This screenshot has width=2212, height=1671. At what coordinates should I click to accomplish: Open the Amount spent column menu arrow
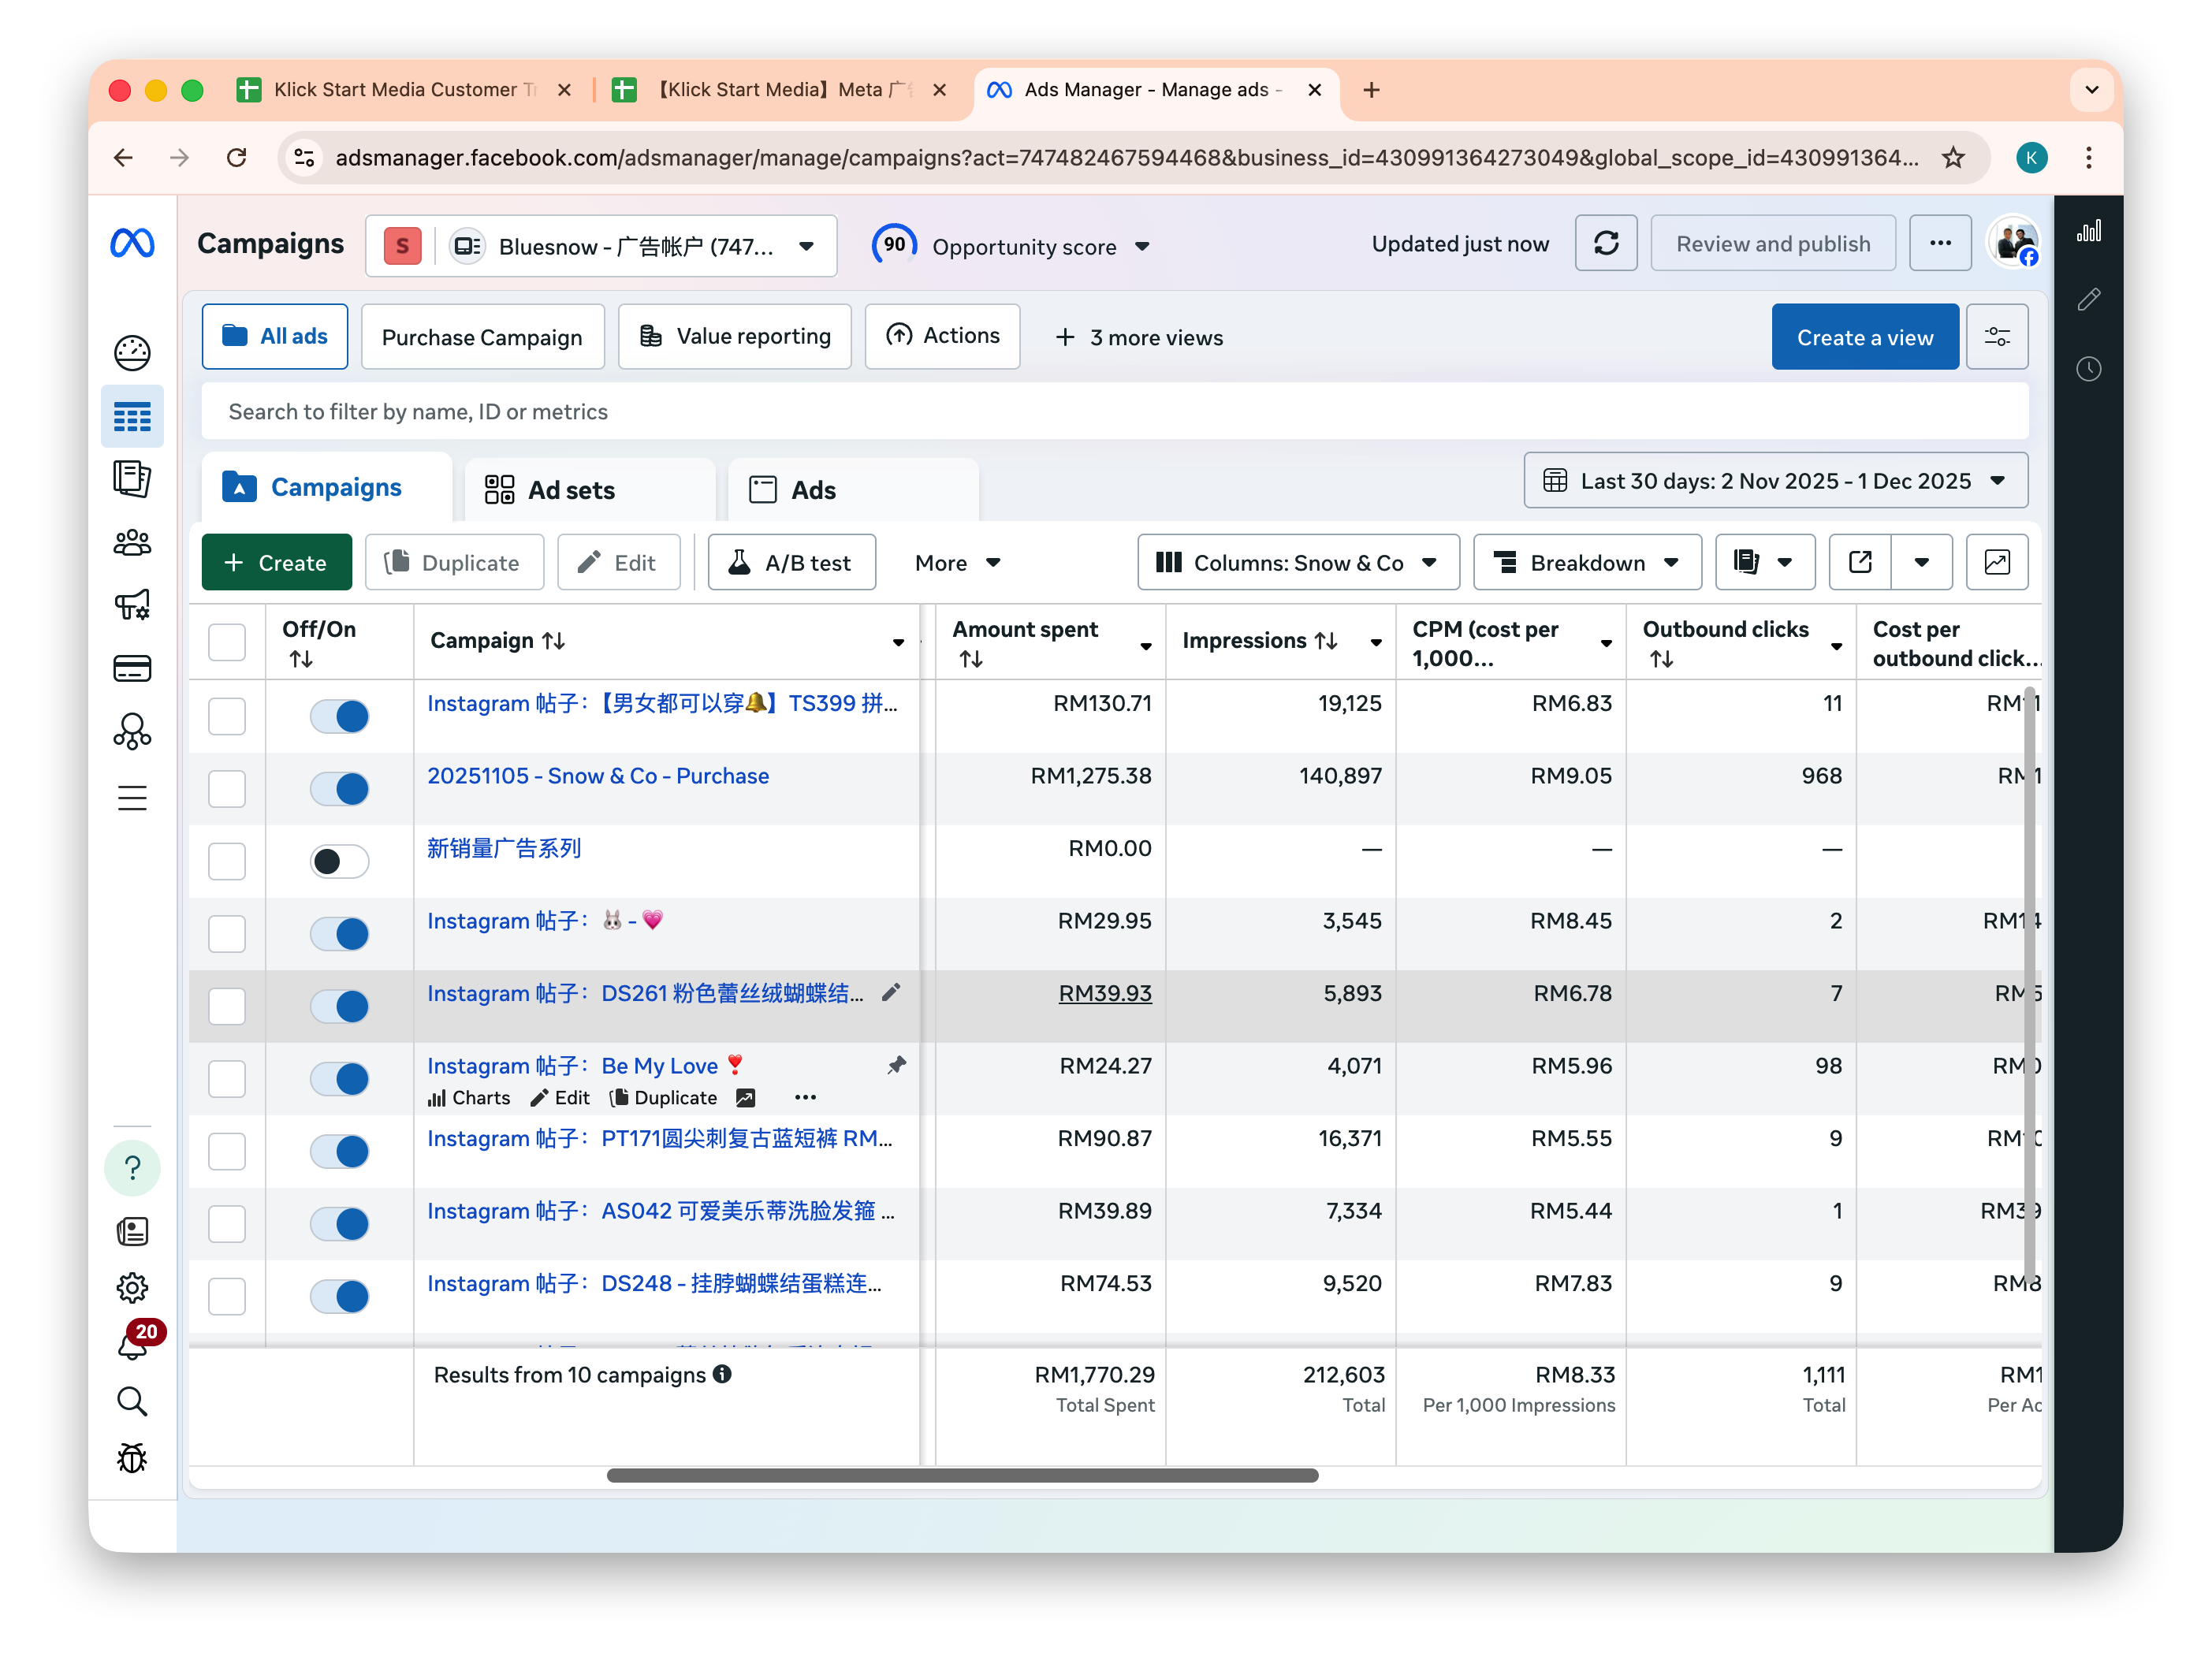click(1146, 646)
